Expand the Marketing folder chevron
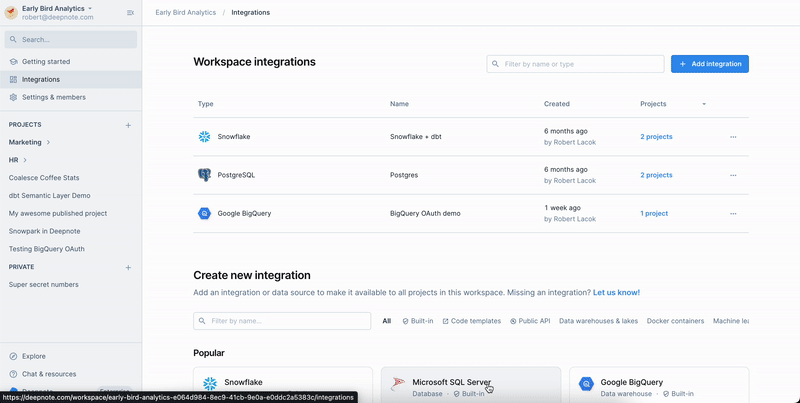Image resolution: width=800 pixels, height=403 pixels. coord(48,142)
